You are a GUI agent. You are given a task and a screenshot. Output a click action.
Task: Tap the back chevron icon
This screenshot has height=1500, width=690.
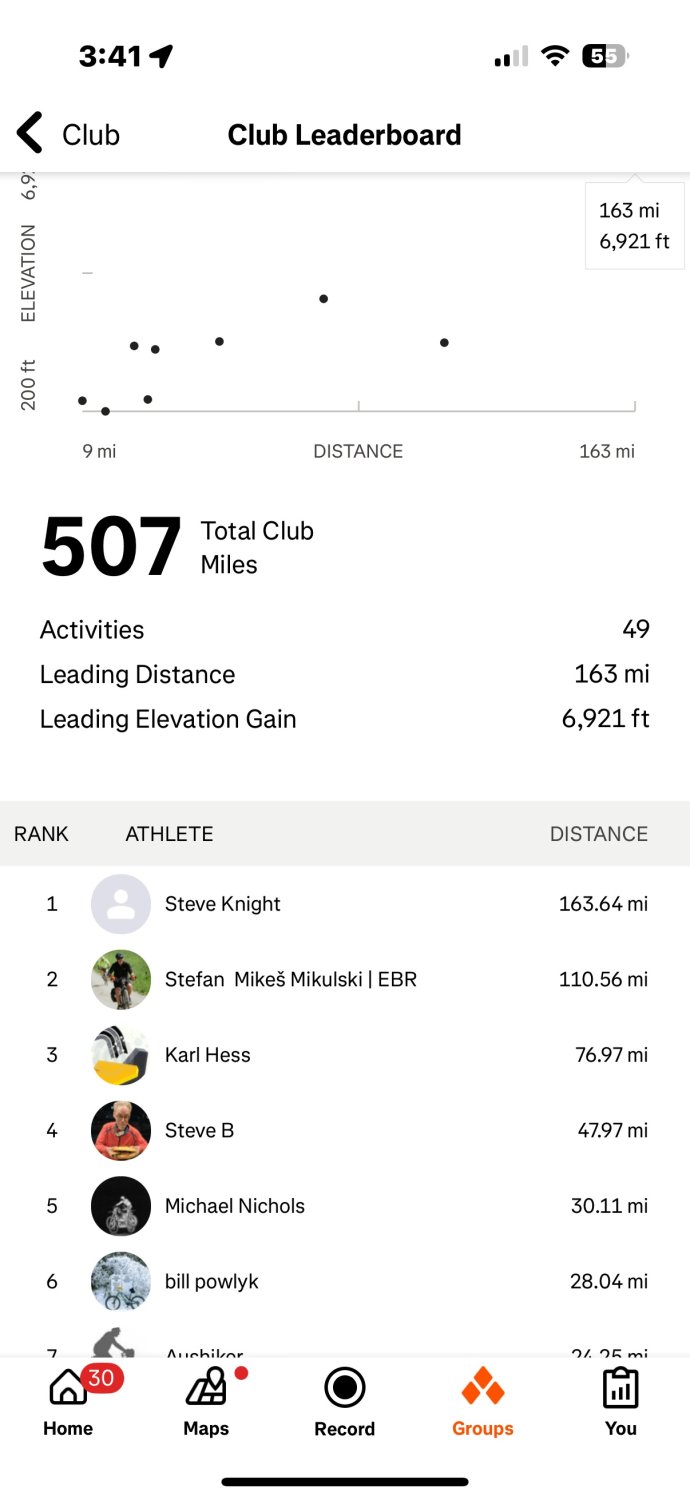tap(30, 134)
